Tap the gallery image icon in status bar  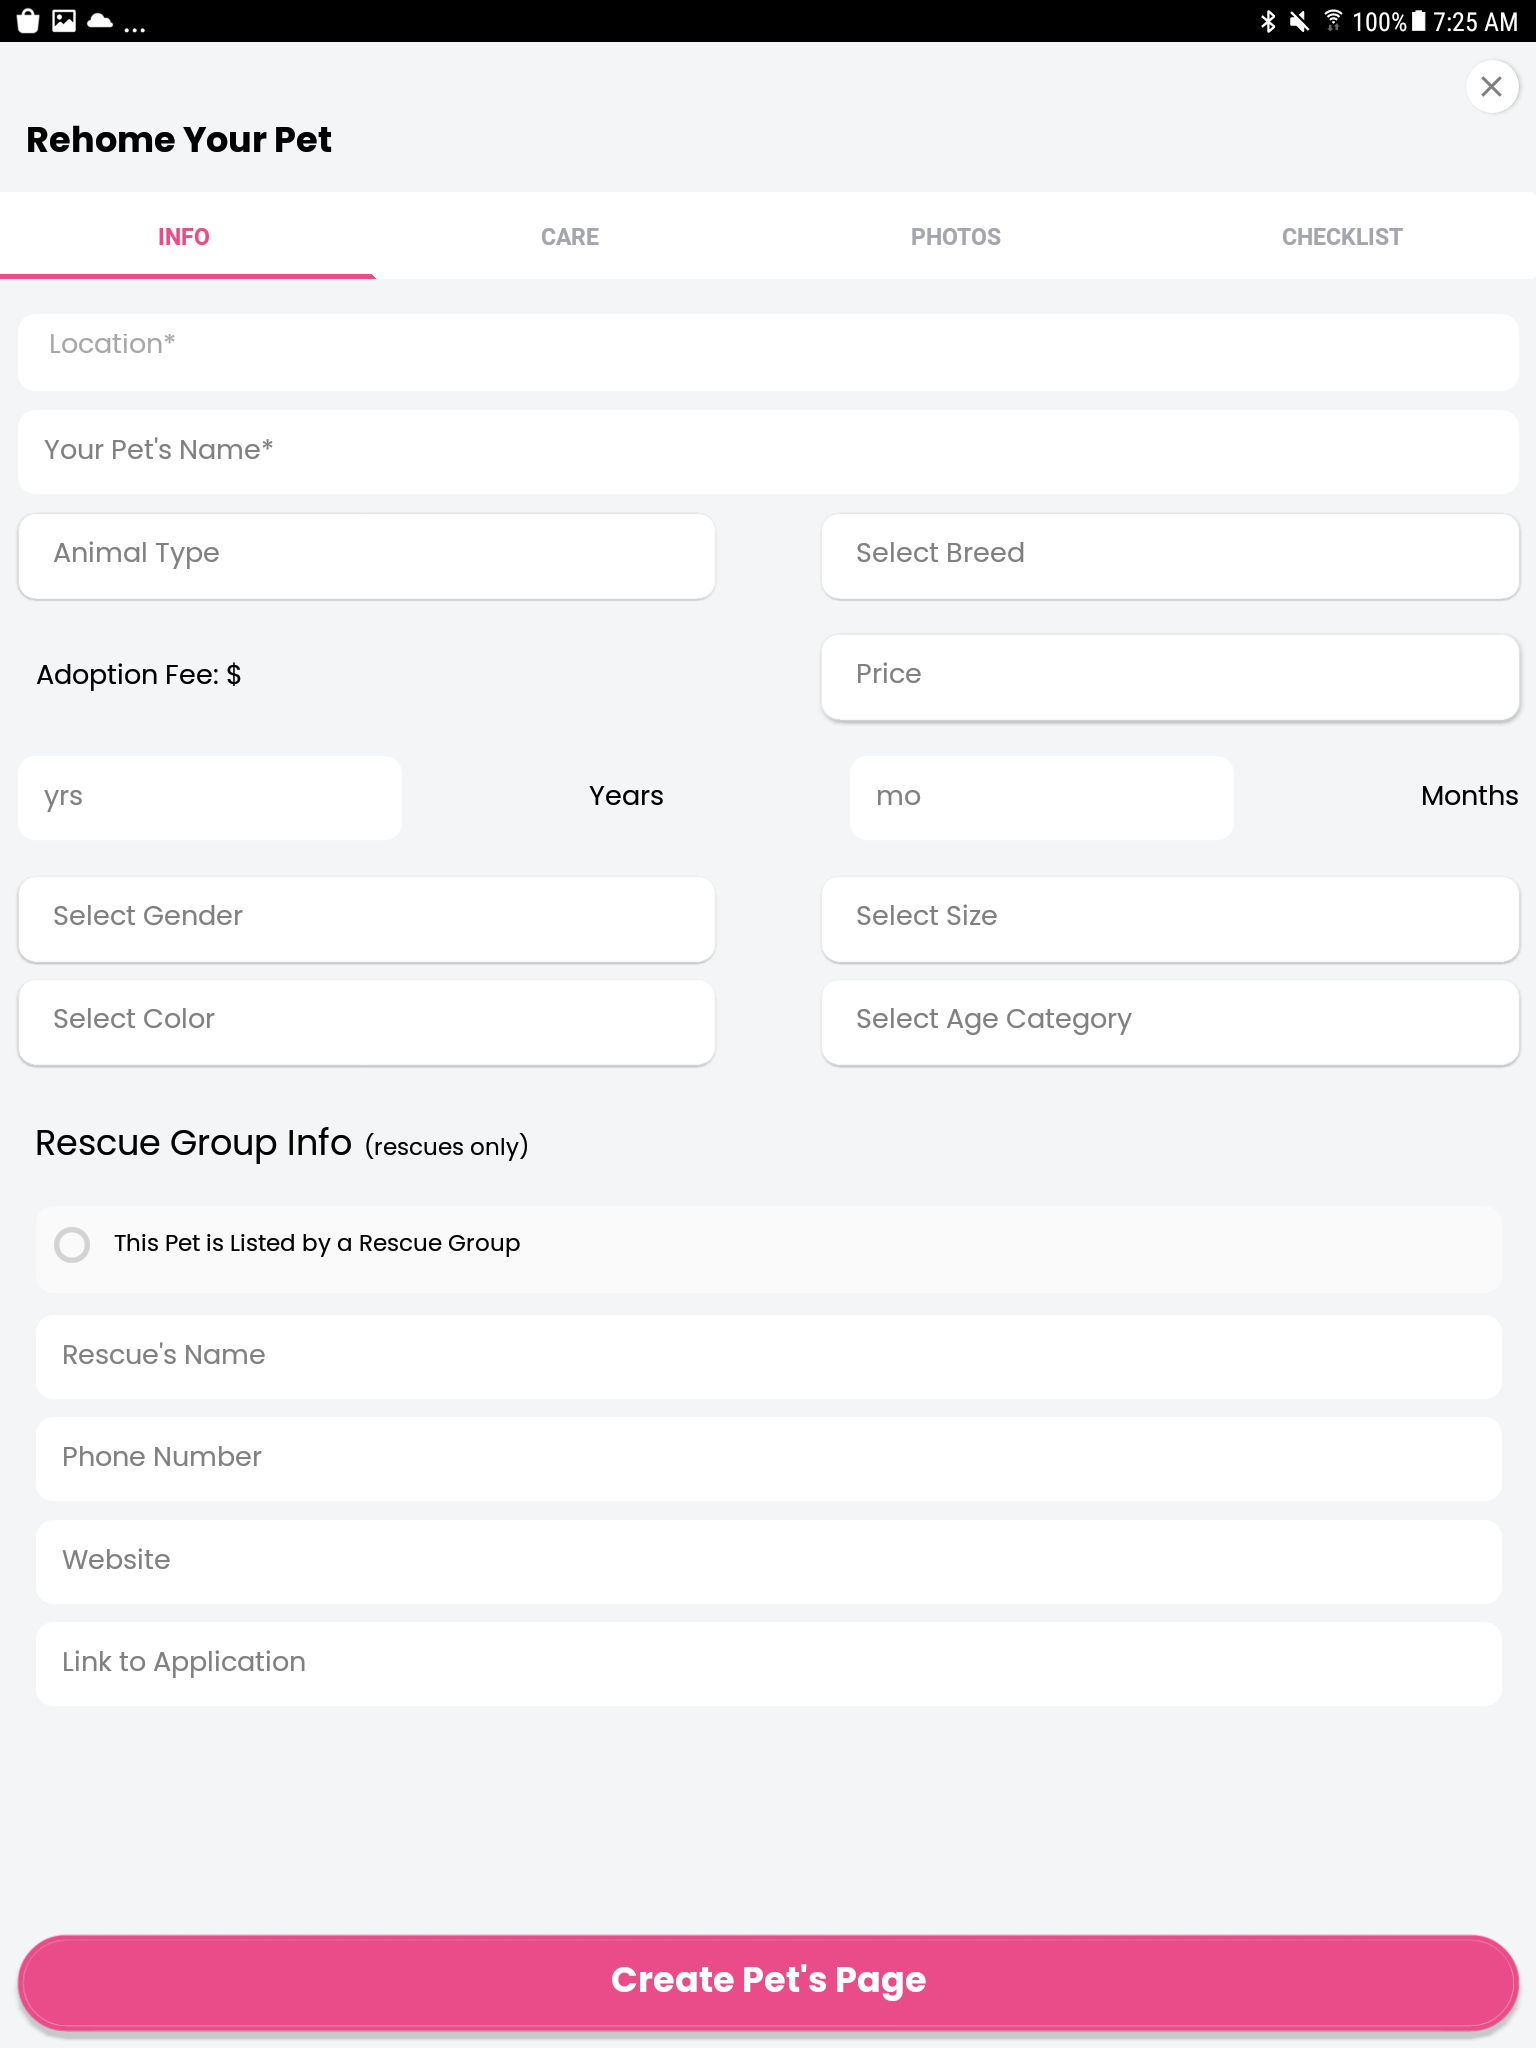64,21
